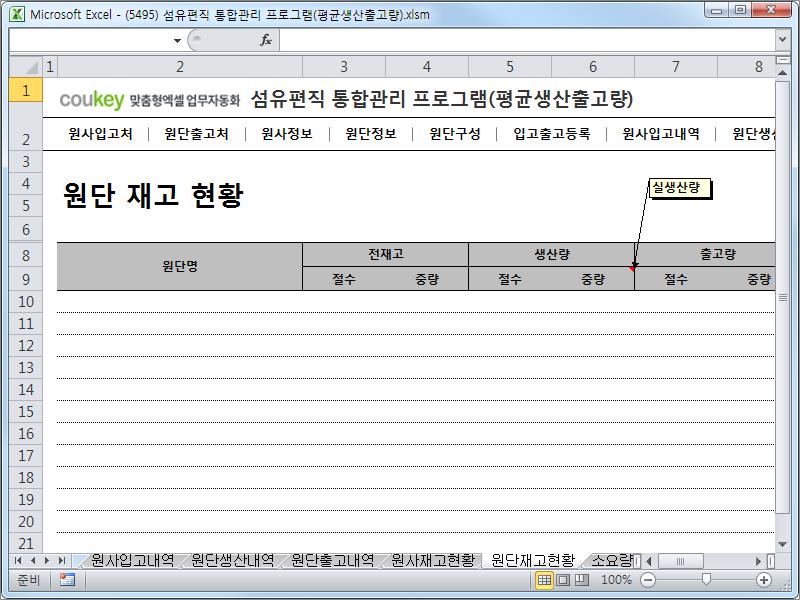Switch to Page Layout view icon
800x600 pixels.
[x=563, y=580]
